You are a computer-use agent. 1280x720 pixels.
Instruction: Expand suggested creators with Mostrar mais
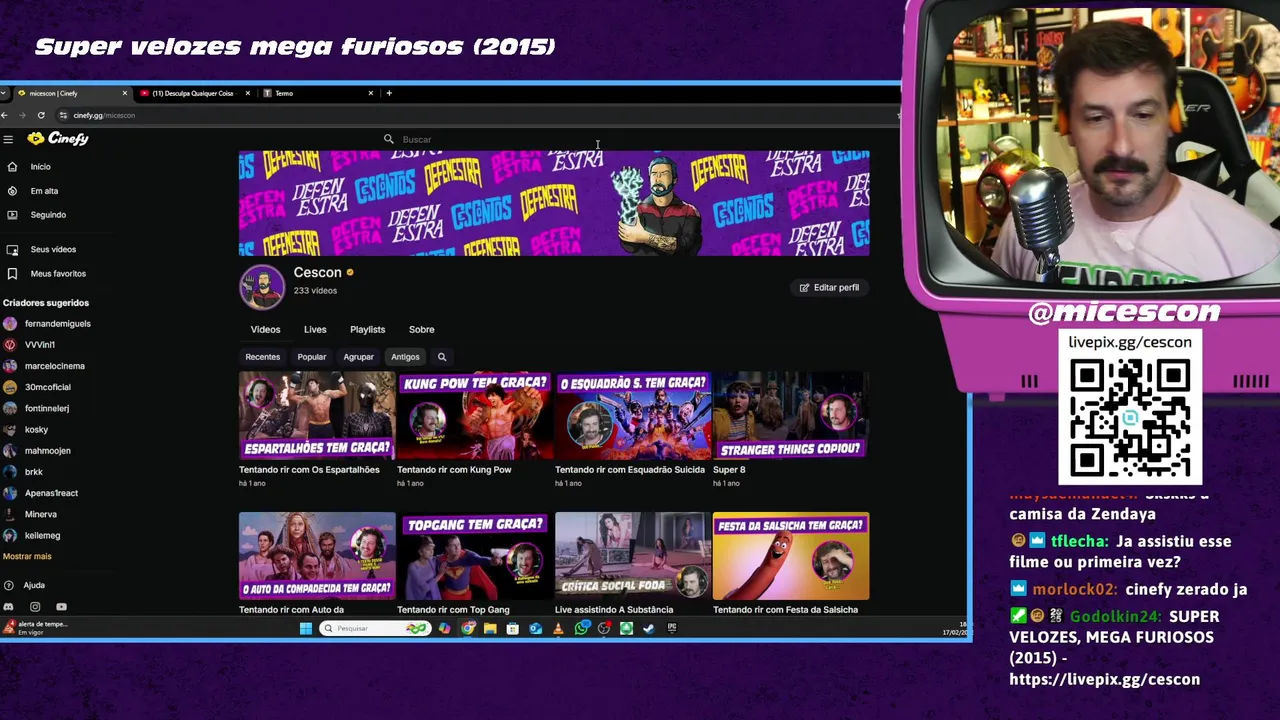click(27, 556)
